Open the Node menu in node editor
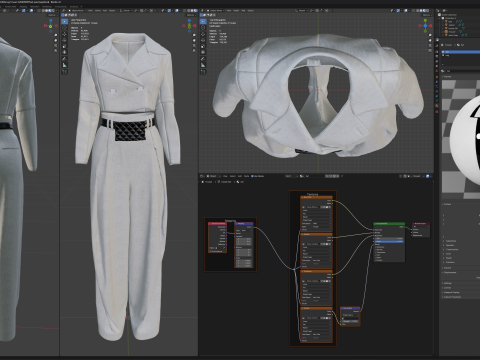This screenshot has width=480, height=360. pos(246,176)
